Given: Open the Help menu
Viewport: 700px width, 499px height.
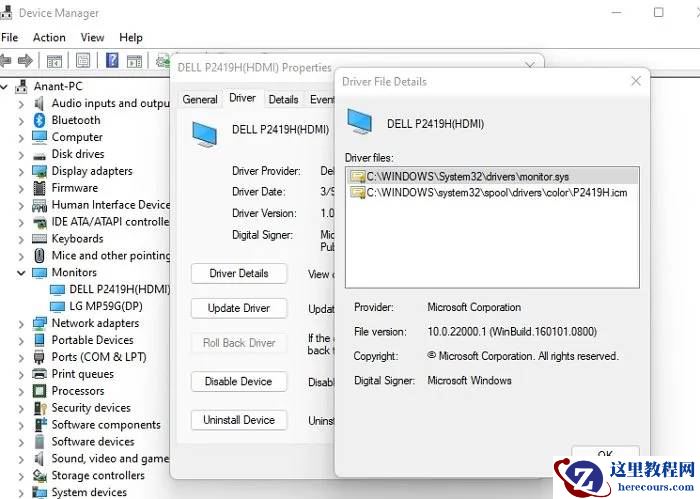Looking at the screenshot, I should 131,37.
